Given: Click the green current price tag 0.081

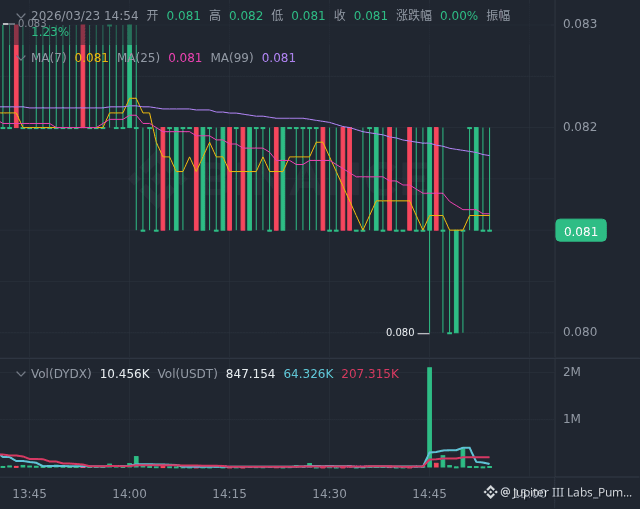Looking at the screenshot, I should point(581,231).
